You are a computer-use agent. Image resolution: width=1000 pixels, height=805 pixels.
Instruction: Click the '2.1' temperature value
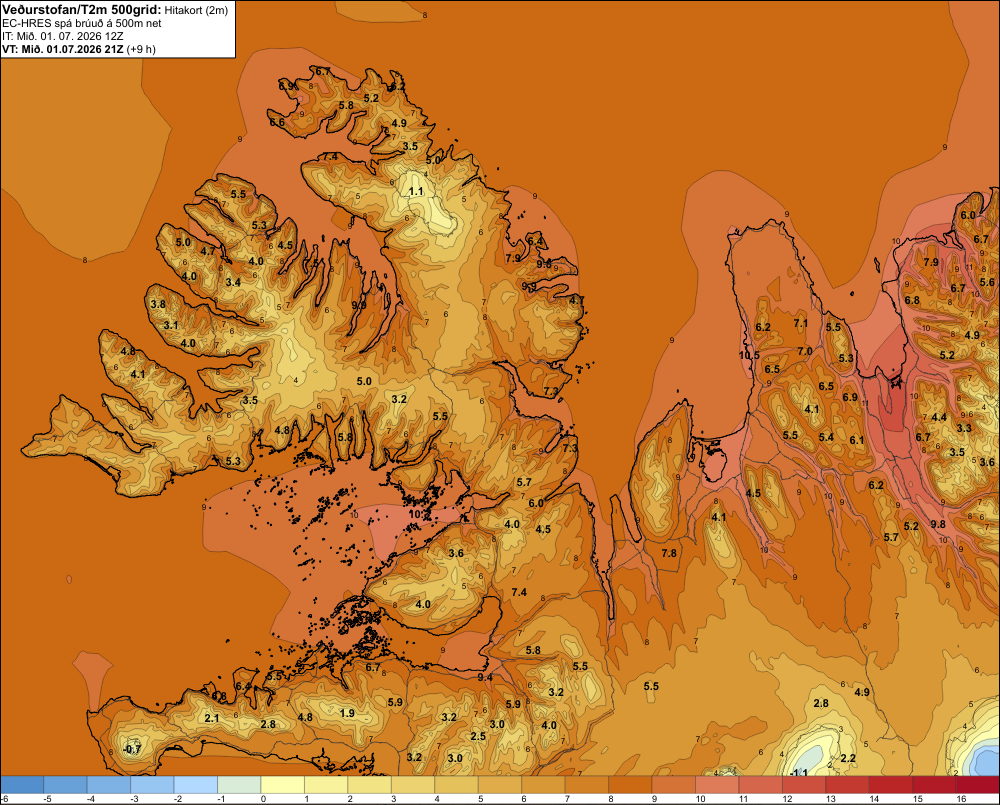[212, 718]
